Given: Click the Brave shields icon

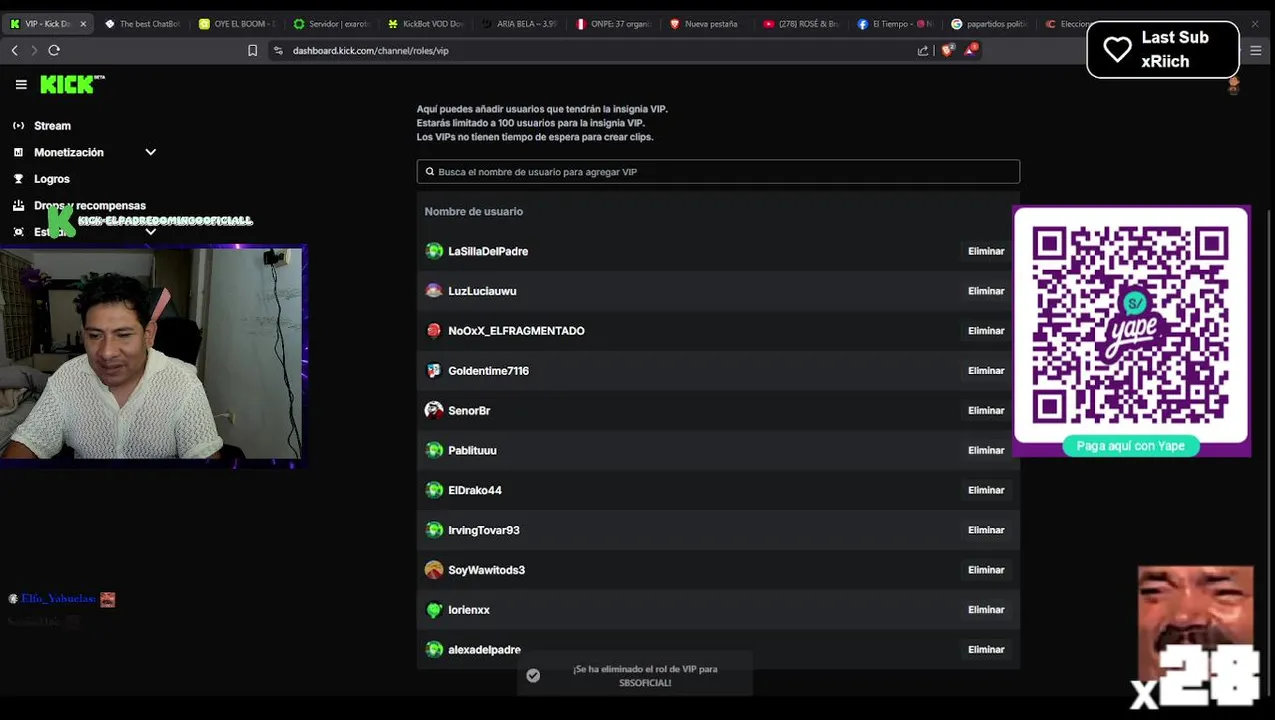Looking at the screenshot, I should pyautogui.click(x=947, y=50).
